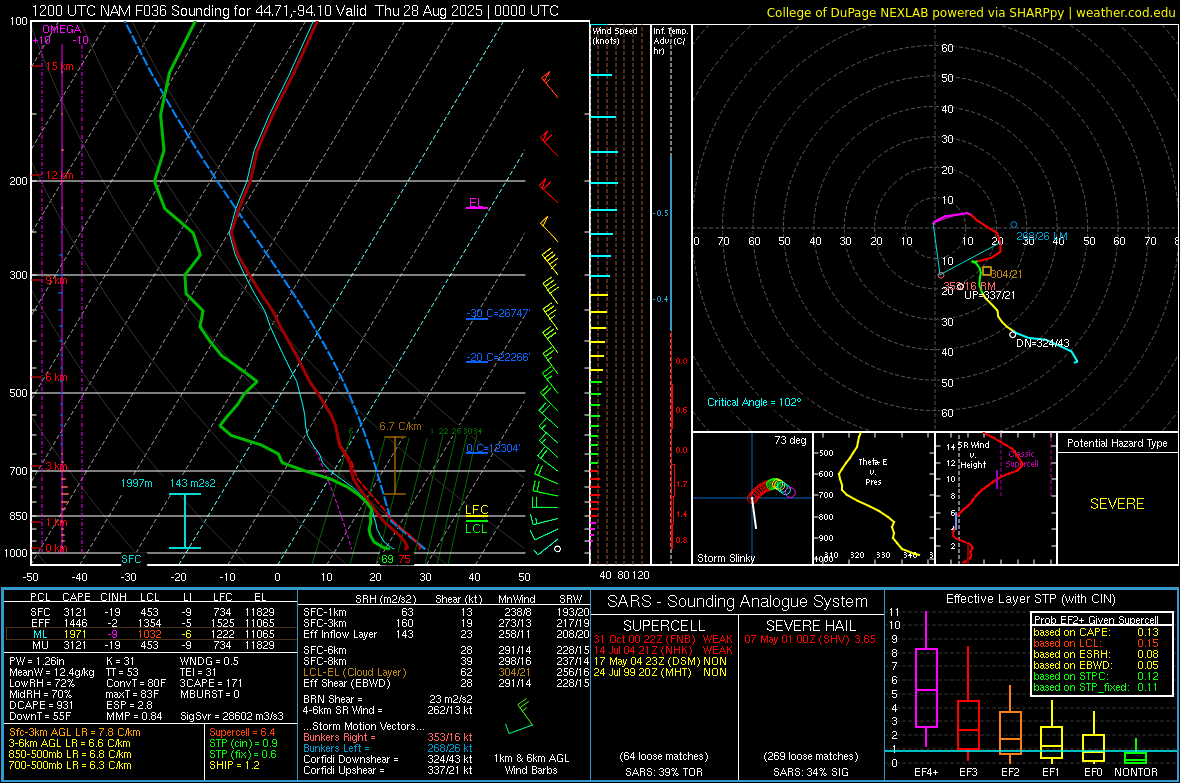The width and height of the screenshot is (1180, 783).
Task: Click the "DN=324/43" hodograph label
Action: point(1043,343)
